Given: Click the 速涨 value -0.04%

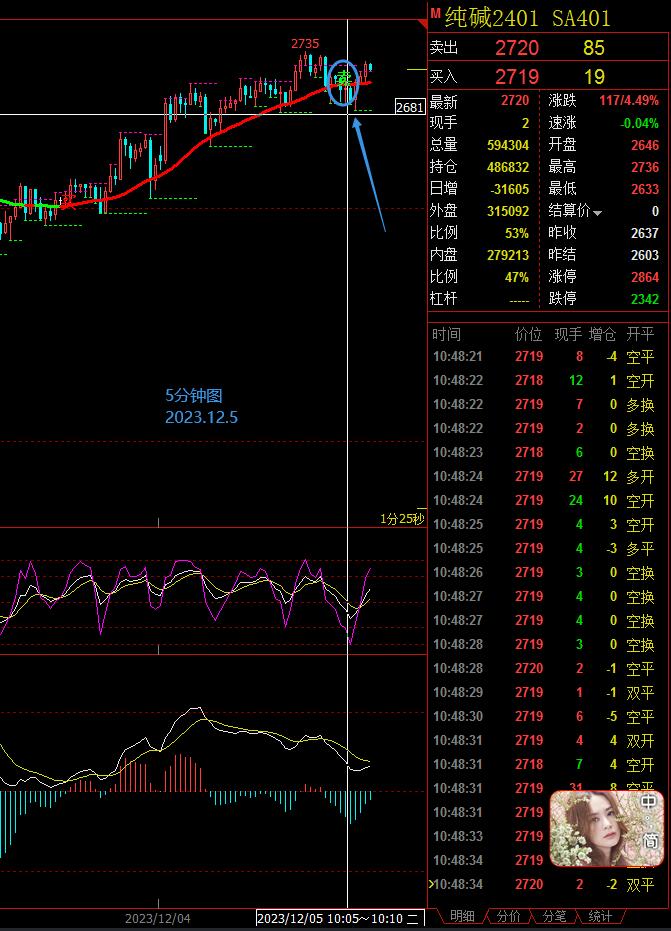Looking at the screenshot, I should (x=639, y=123).
